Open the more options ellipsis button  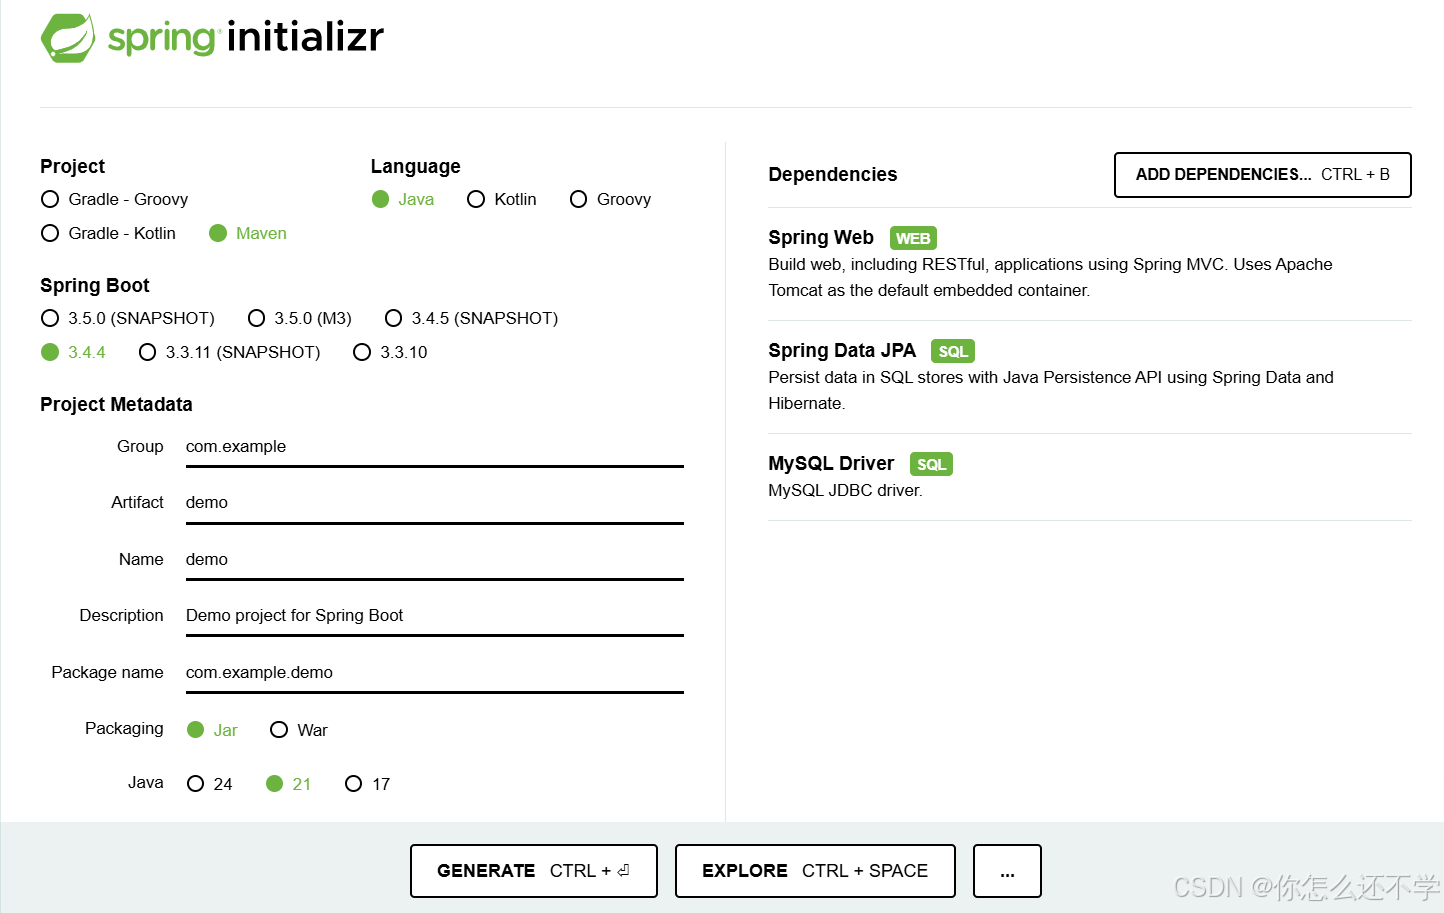[x=1007, y=871]
